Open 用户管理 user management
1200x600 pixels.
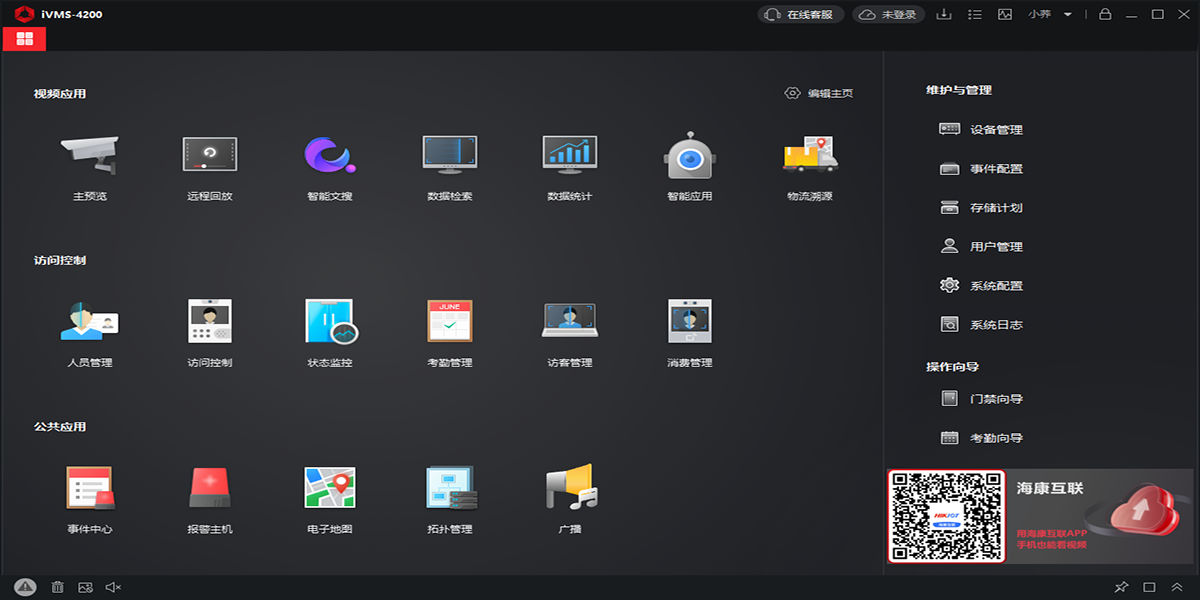pyautogui.click(x=982, y=246)
